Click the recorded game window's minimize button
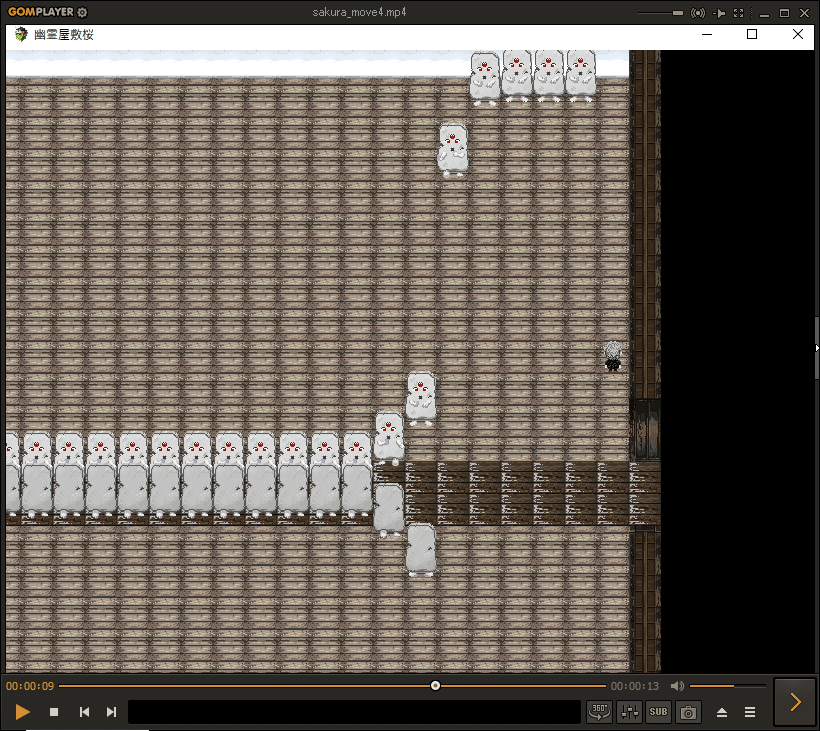 point(707,34)
